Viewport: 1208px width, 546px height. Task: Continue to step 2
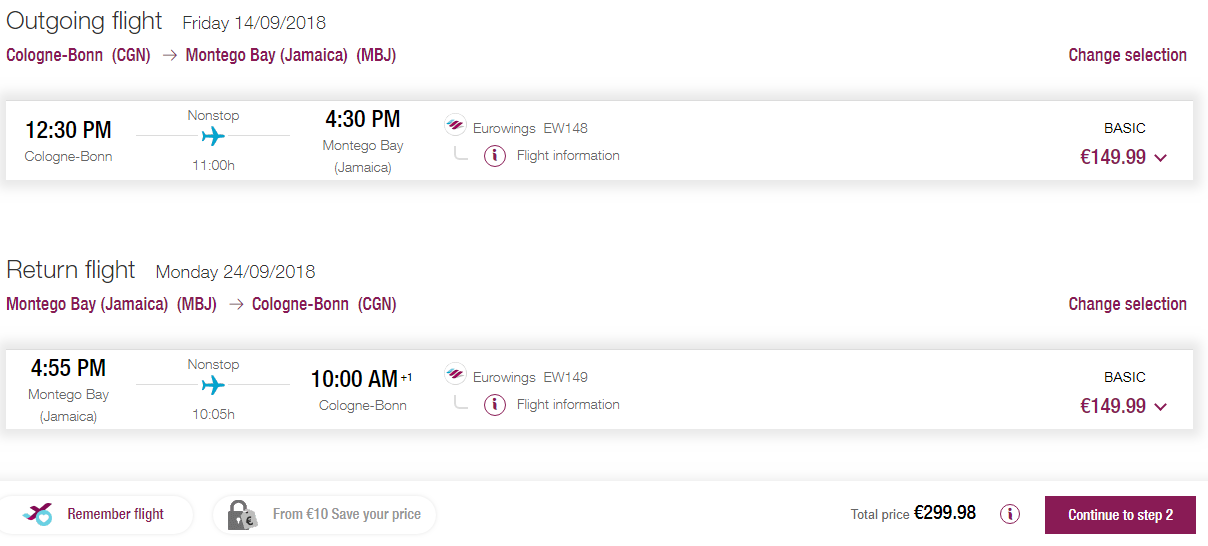(1120, 515)
